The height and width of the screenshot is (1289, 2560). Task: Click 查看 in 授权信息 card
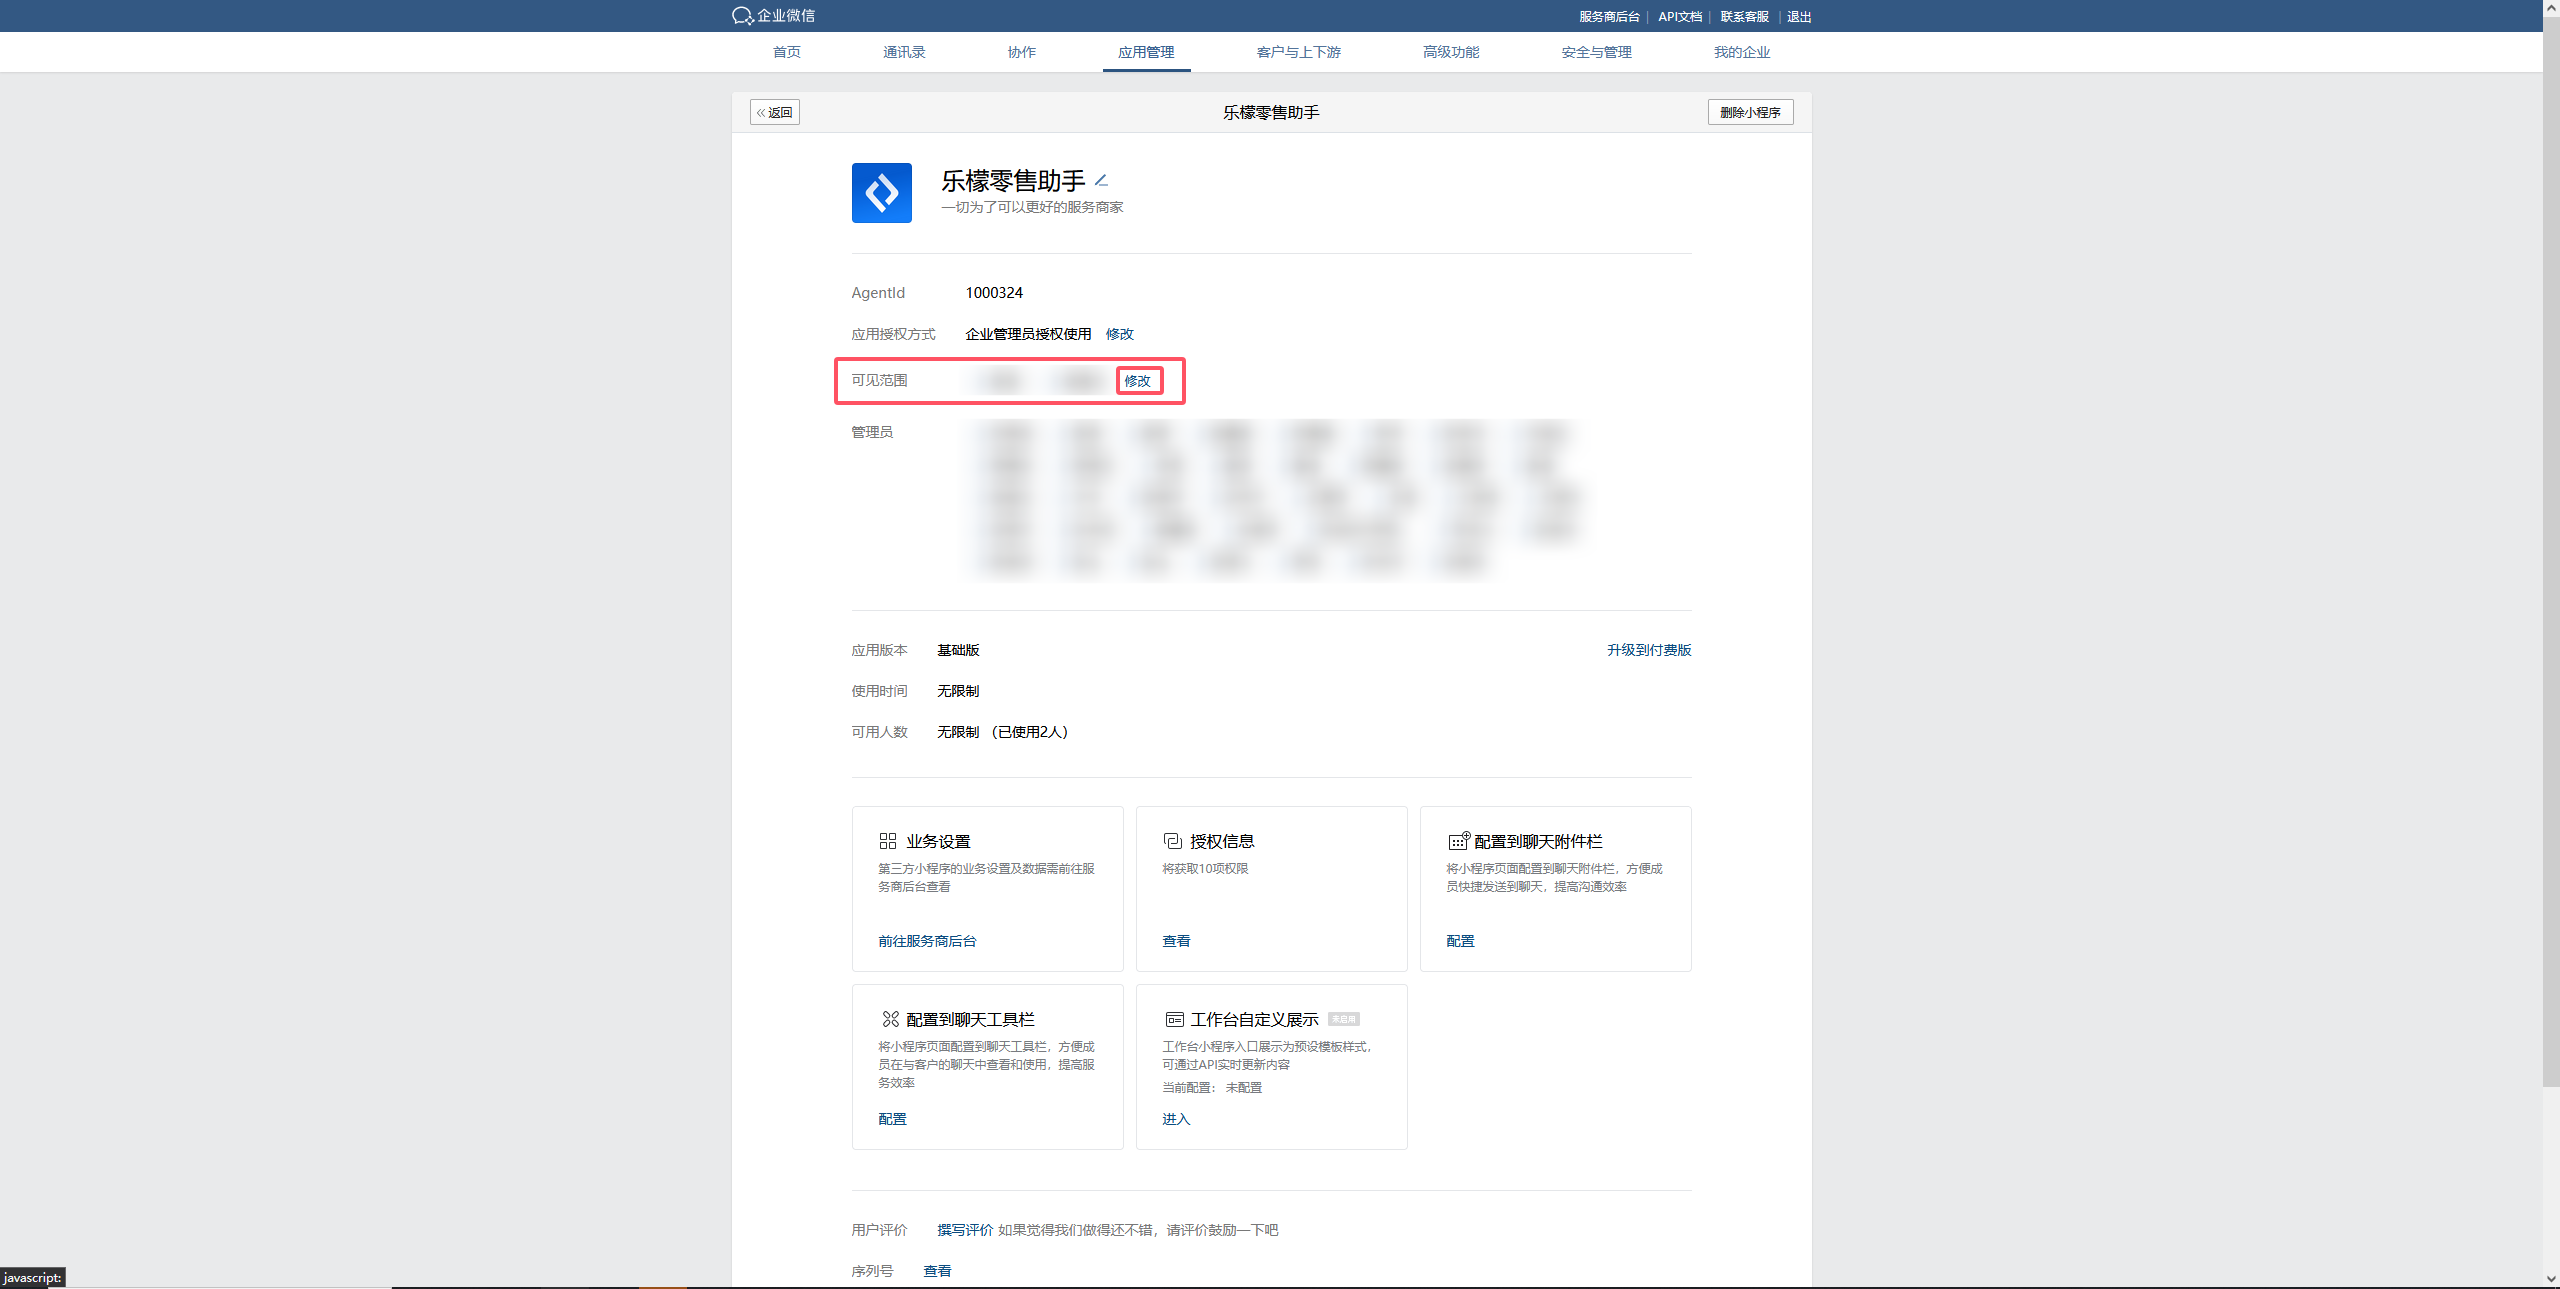(x=1176, y=941)
